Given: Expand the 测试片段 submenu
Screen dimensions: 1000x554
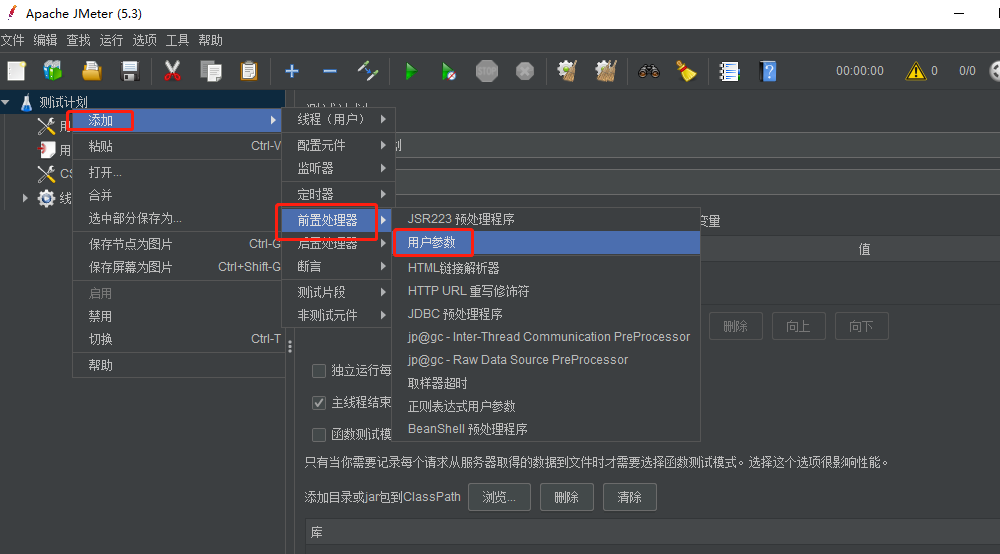Looking at the screenshot, I should click(x=338, y=292).
